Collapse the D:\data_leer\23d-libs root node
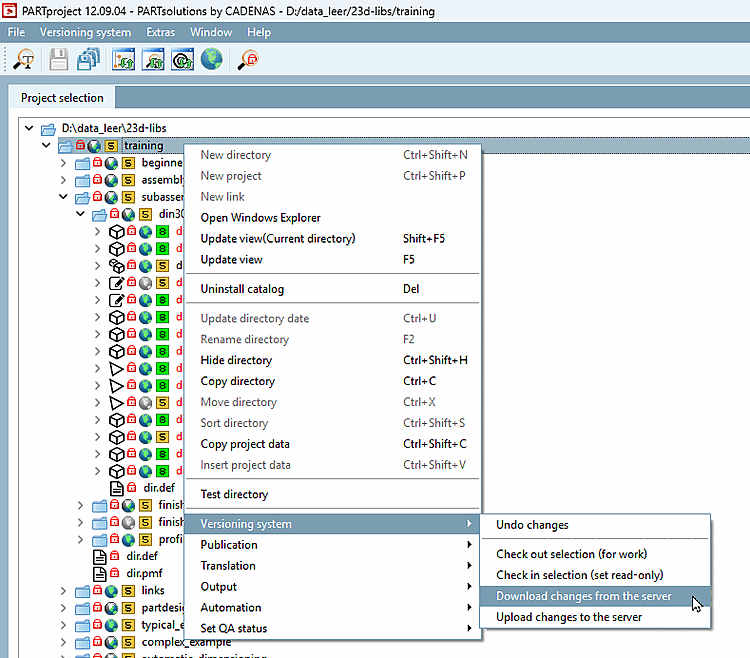This screenshot has width=750, height=658. click(28, 129)
